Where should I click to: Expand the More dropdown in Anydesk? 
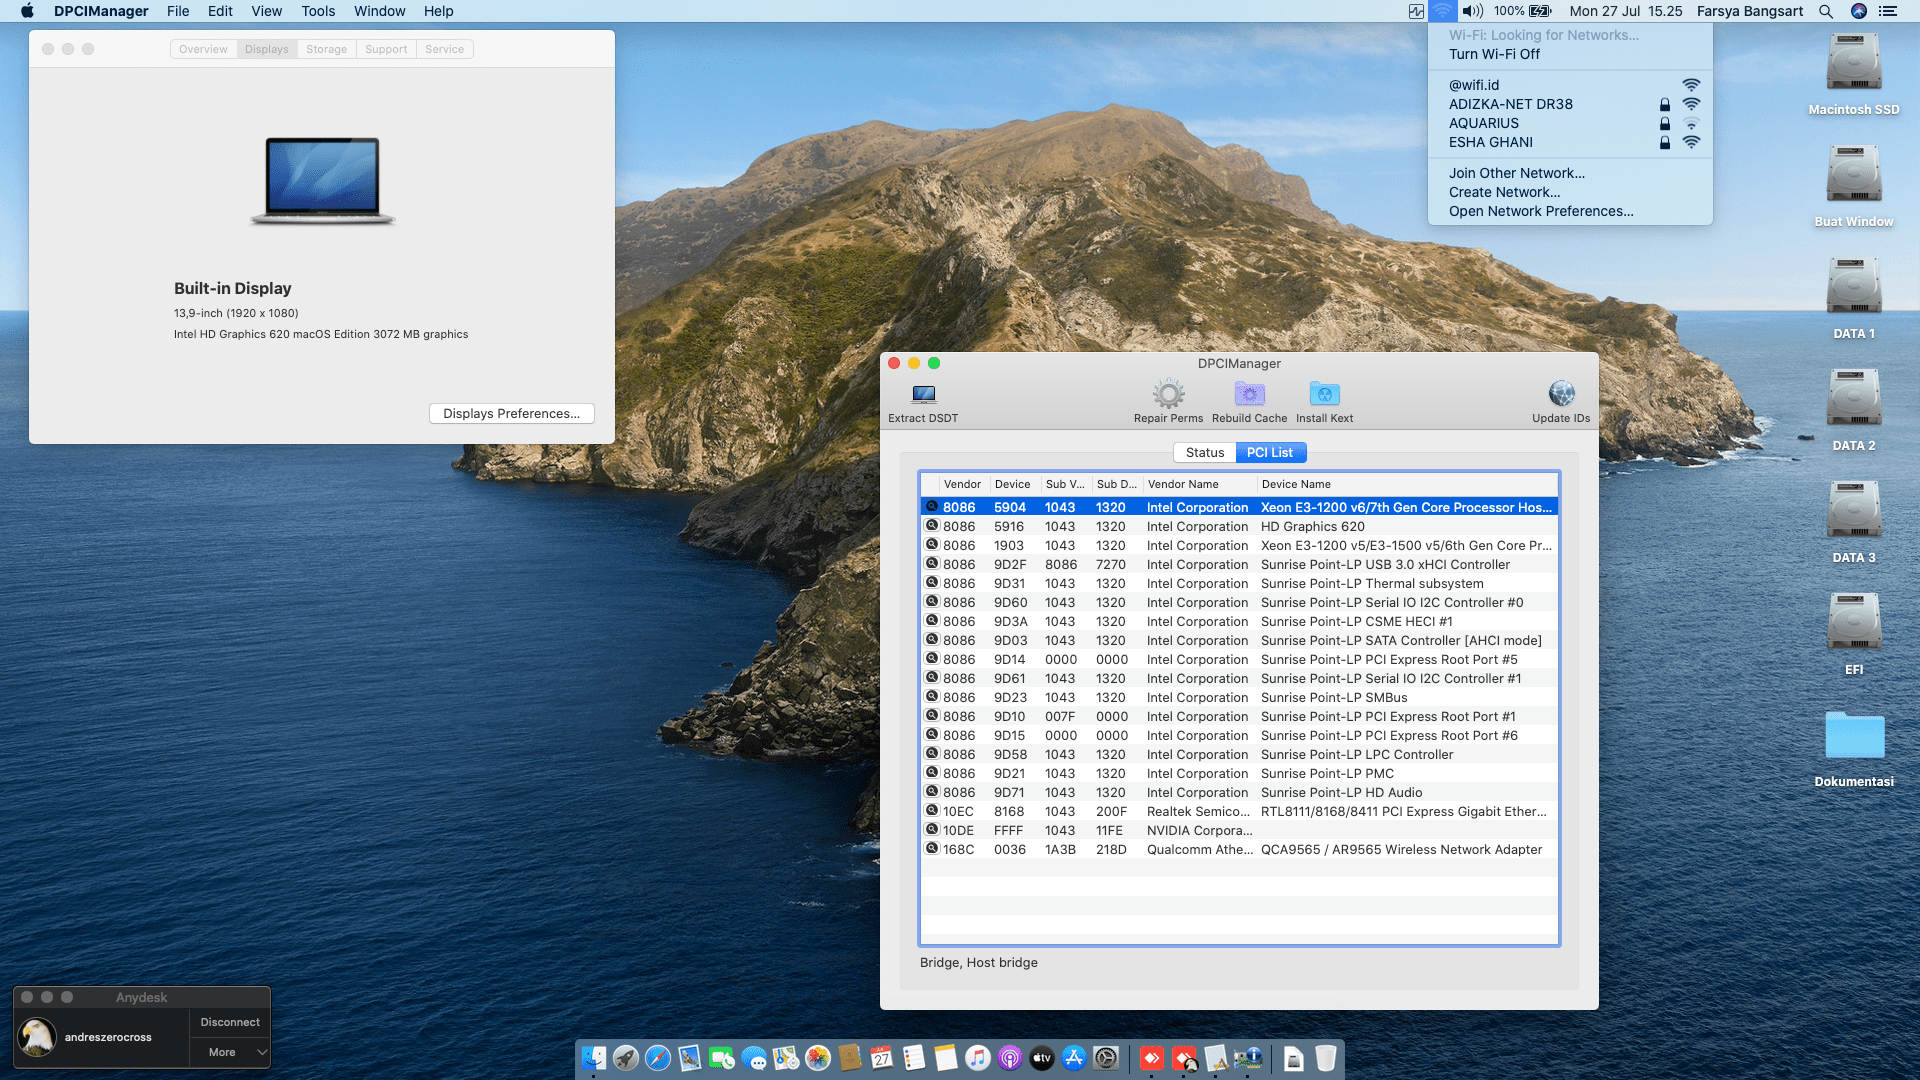click(231, 1052)
